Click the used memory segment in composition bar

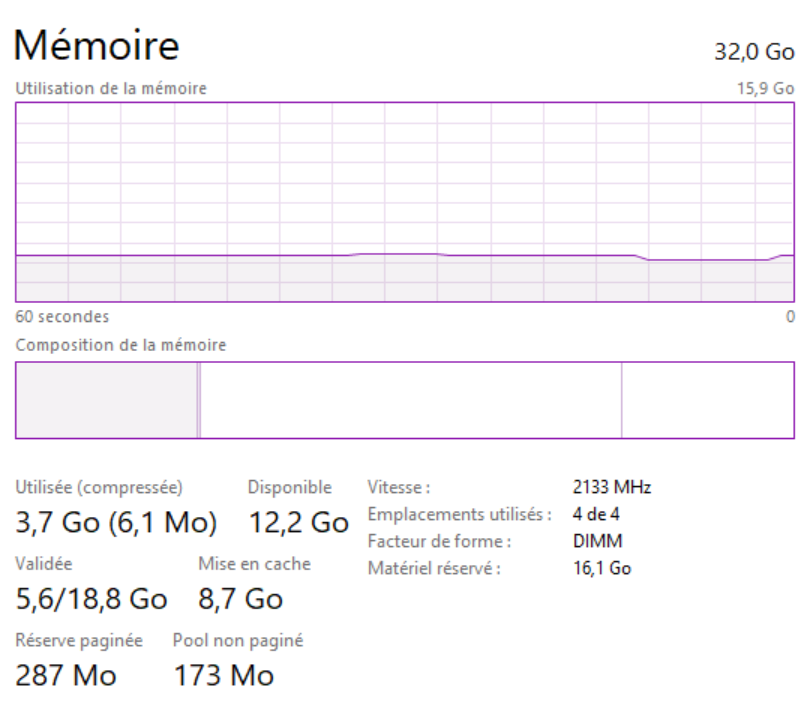(106, 400)
